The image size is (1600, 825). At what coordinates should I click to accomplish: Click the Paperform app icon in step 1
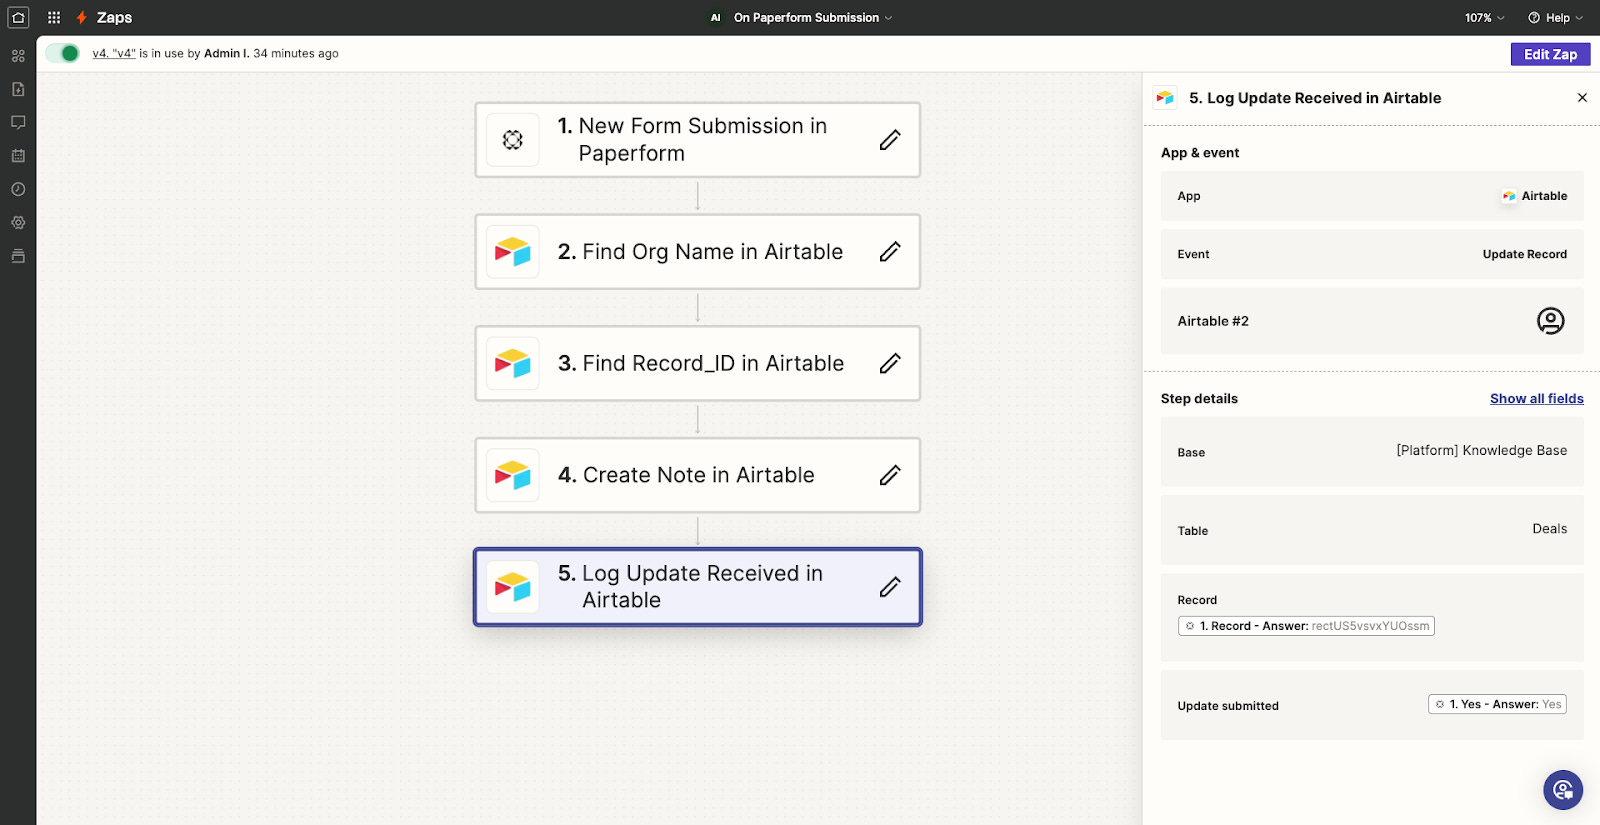pos(513,140)
